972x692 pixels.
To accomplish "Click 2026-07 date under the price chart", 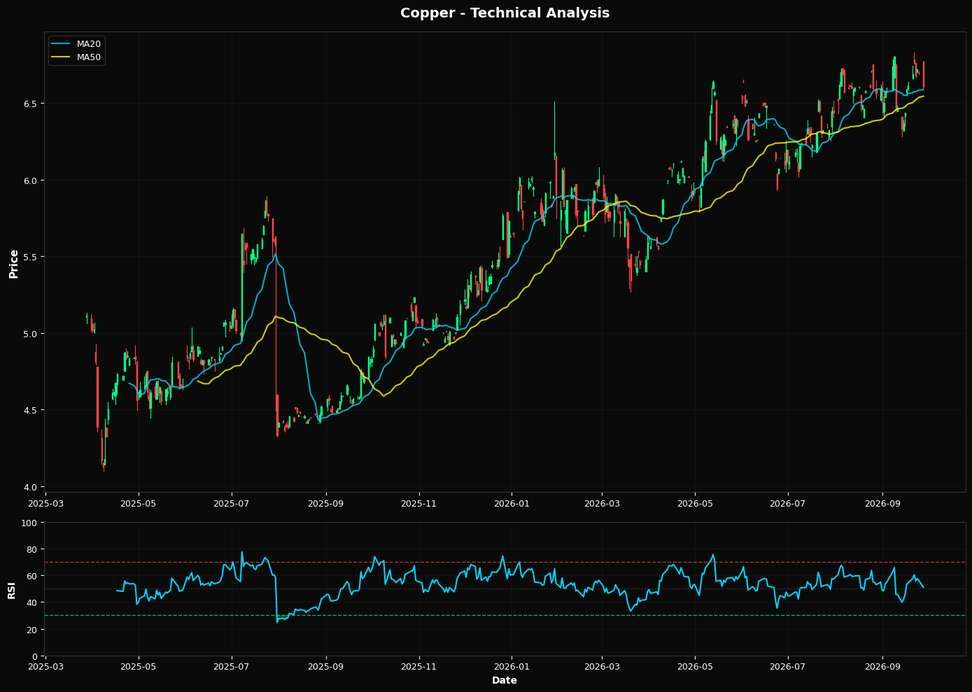I will coord(787,504).
